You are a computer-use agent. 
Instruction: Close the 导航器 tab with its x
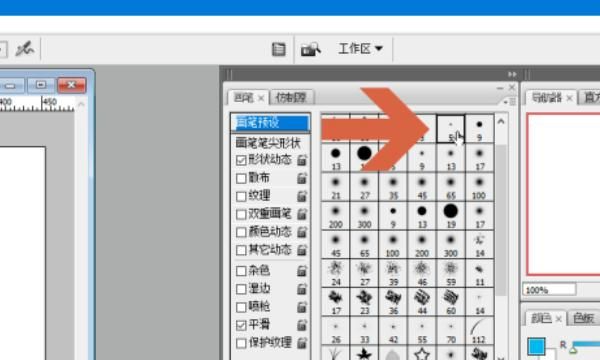[x=569, y=98]
